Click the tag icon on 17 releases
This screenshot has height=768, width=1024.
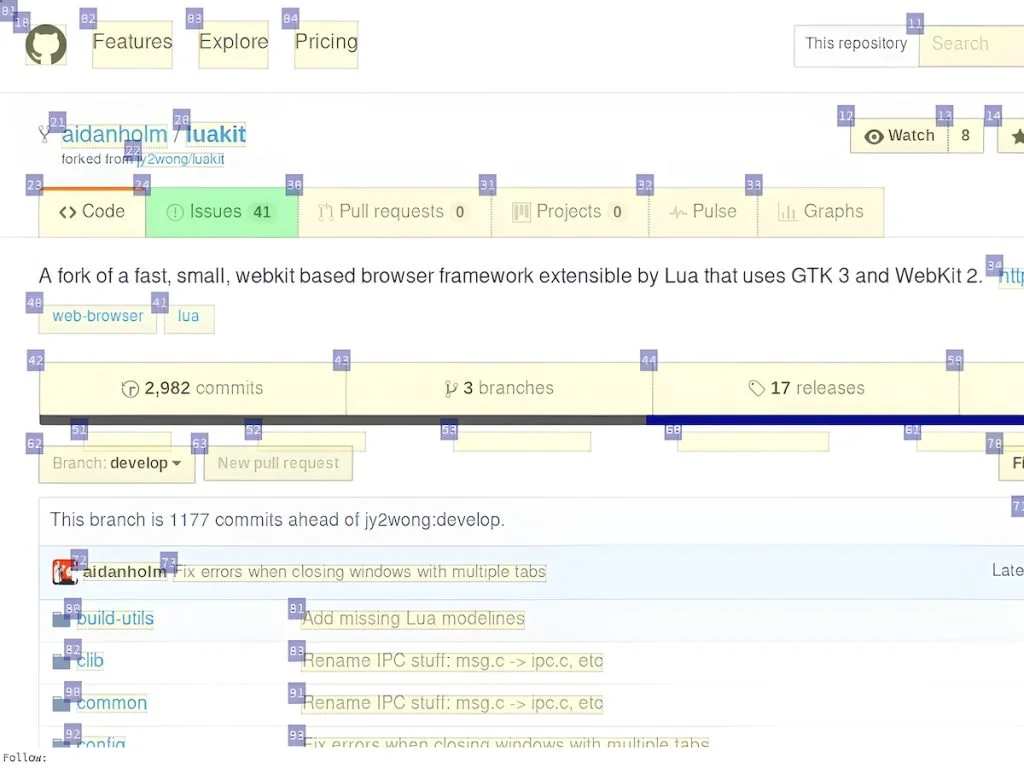[756, 388]
